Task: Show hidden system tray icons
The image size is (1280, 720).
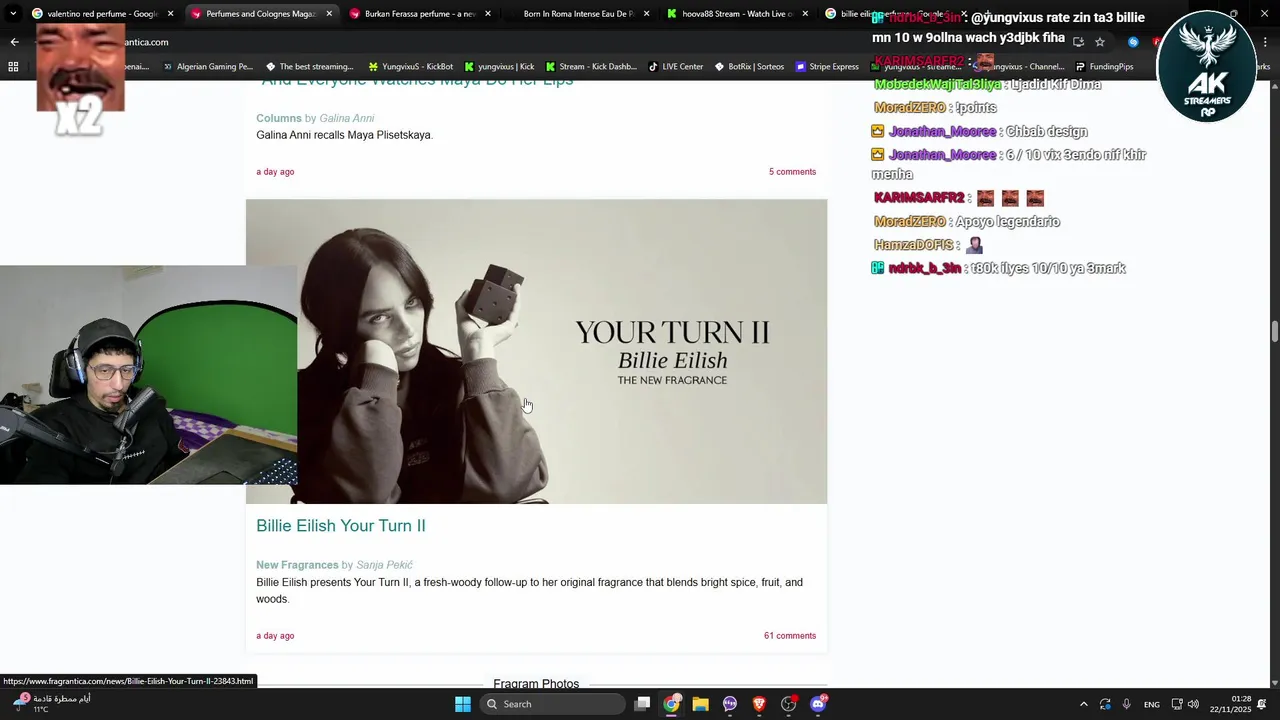Action: pos(1083,704)
